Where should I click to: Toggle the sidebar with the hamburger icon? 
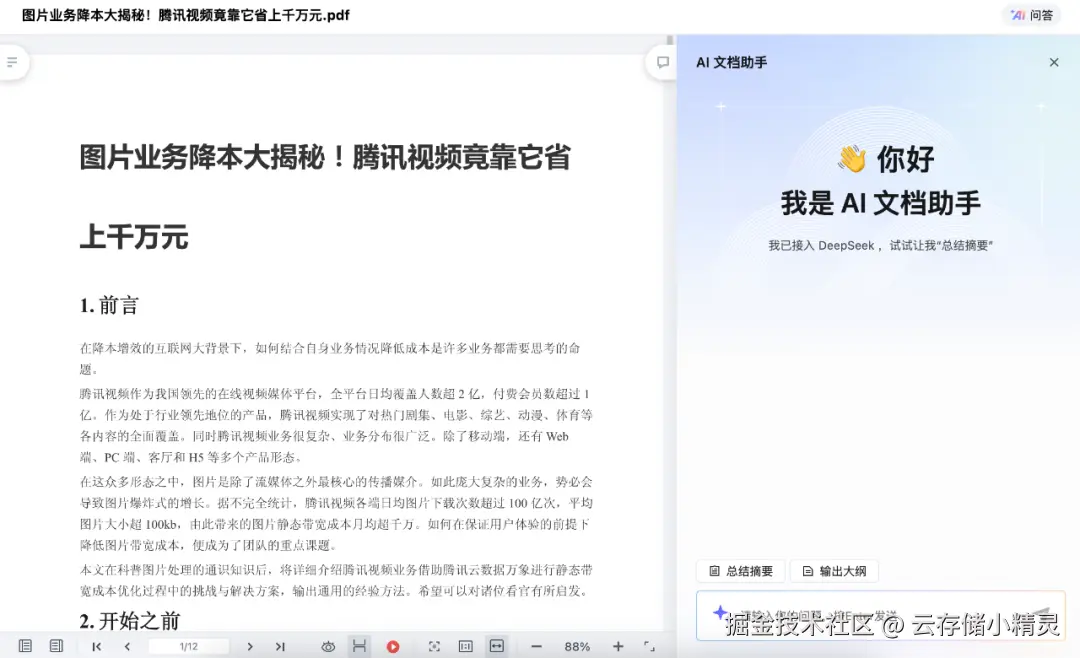tap(14, 61)
